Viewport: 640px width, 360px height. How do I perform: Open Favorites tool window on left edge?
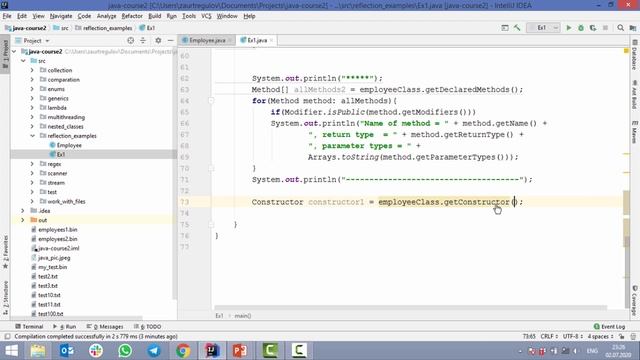coord(5,252)
